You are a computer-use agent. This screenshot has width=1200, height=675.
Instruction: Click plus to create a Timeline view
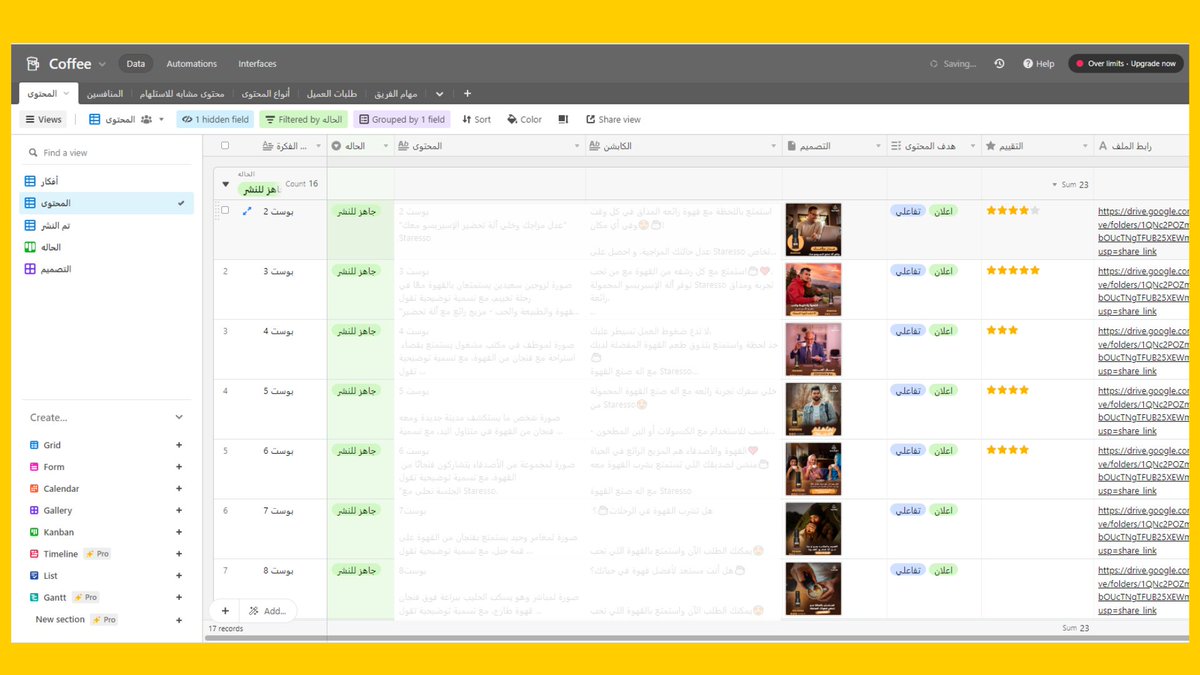(x=179, y=554)
